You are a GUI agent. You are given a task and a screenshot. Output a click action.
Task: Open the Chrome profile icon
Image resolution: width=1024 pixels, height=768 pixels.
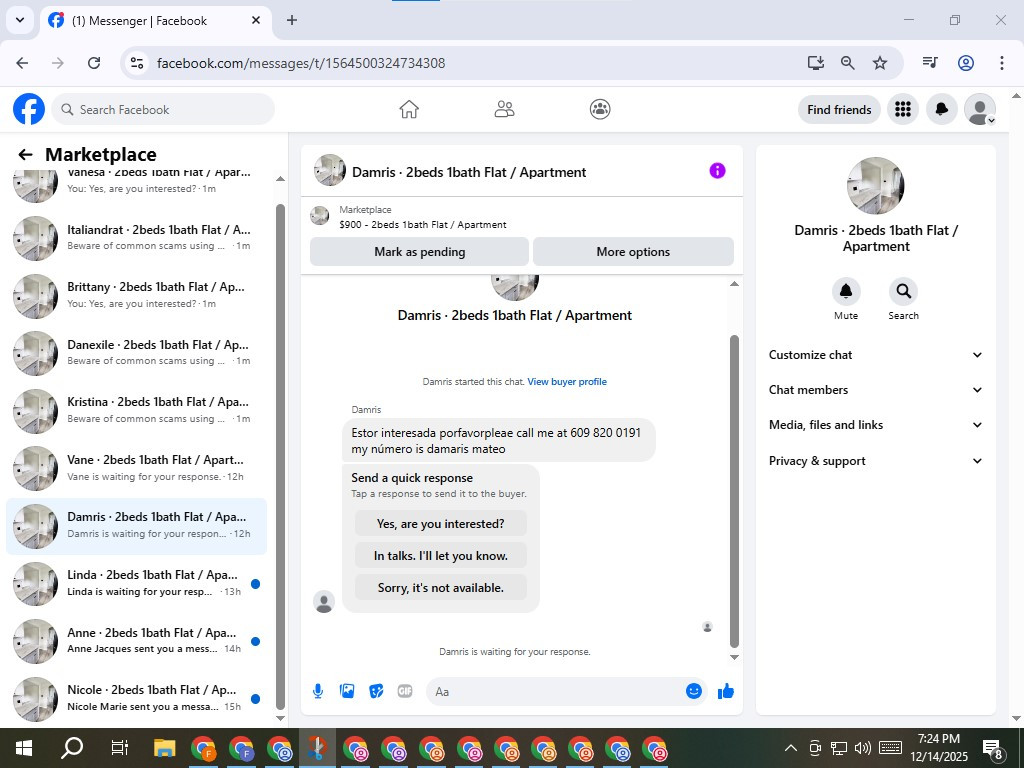(x=966, y=63)
